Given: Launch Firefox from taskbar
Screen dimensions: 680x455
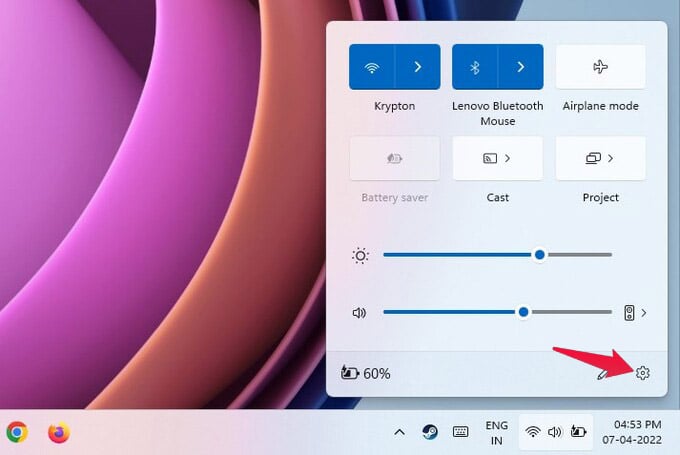Looking at the screenshot, I should [x=59, y=432].
